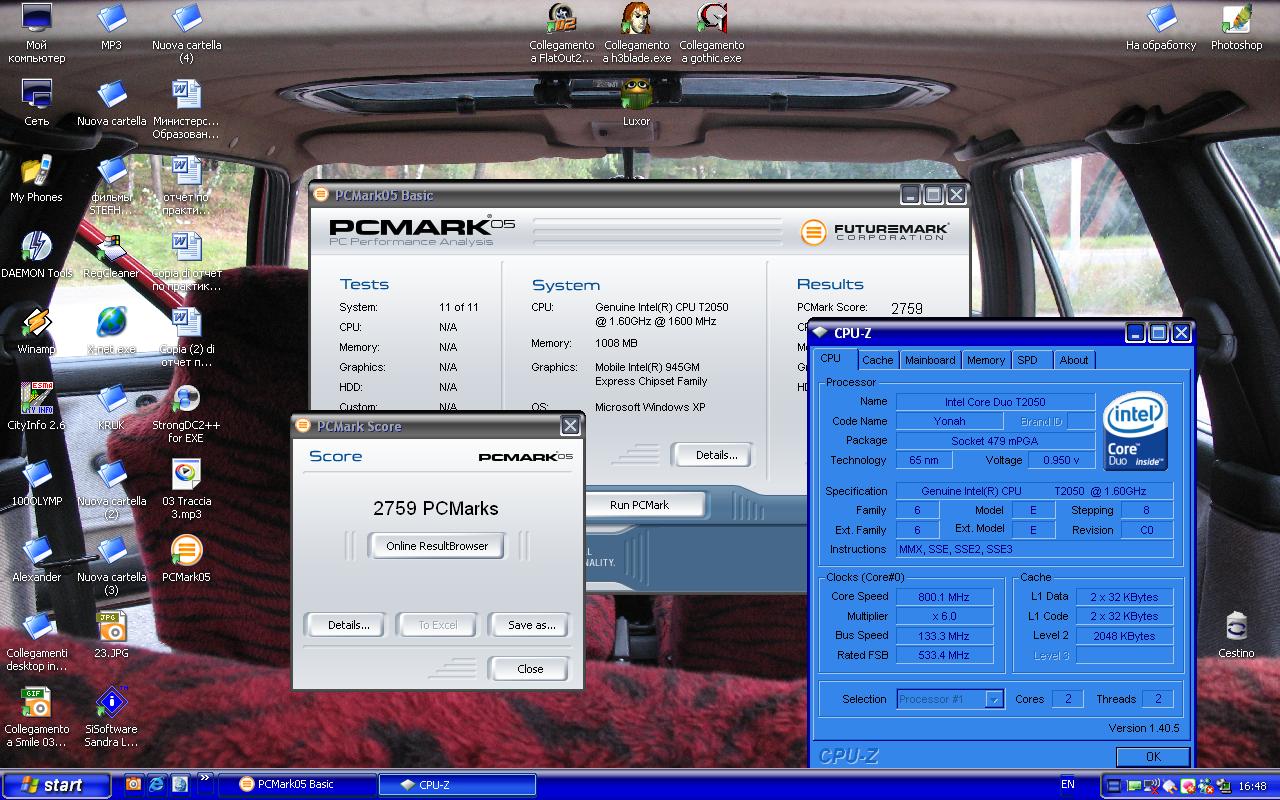The image size is (1280, 800).
Task: Switch to PCMark05 Basic taskbar button
Action: pyautogui.click(x=297, y=785)
